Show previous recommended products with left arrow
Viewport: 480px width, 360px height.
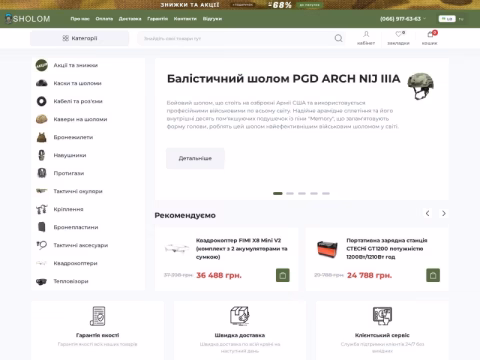click(428, 213)
